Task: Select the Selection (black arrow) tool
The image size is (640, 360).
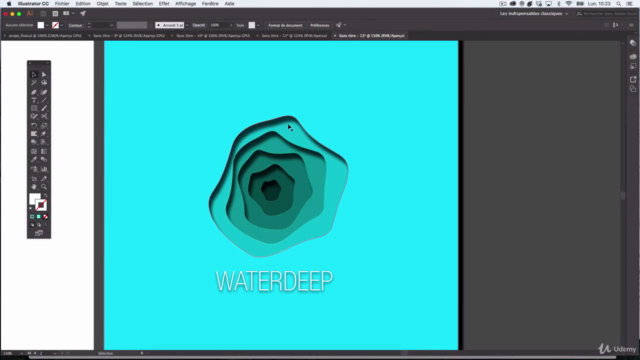Action: point(34,75)
